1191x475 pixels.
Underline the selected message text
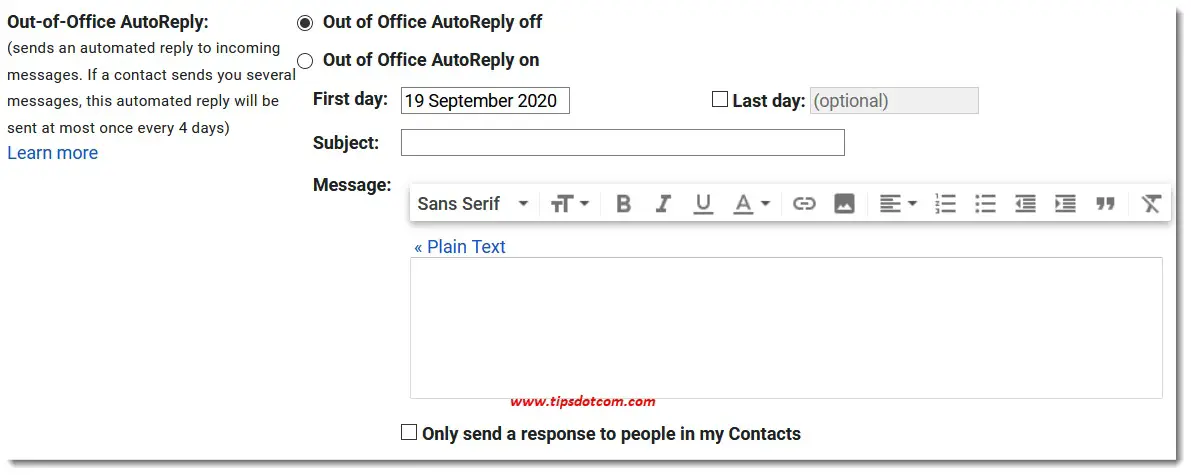(x=703, y=204)
